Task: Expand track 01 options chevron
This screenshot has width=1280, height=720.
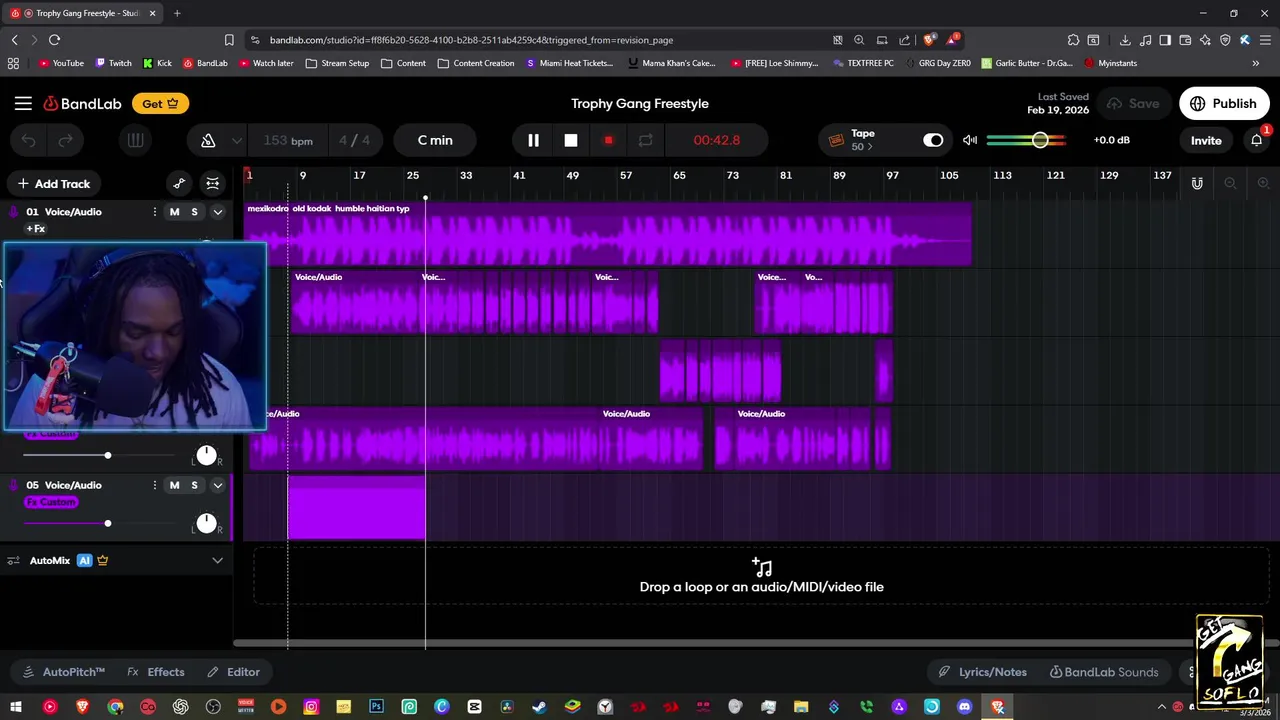Action: point(217,212)
